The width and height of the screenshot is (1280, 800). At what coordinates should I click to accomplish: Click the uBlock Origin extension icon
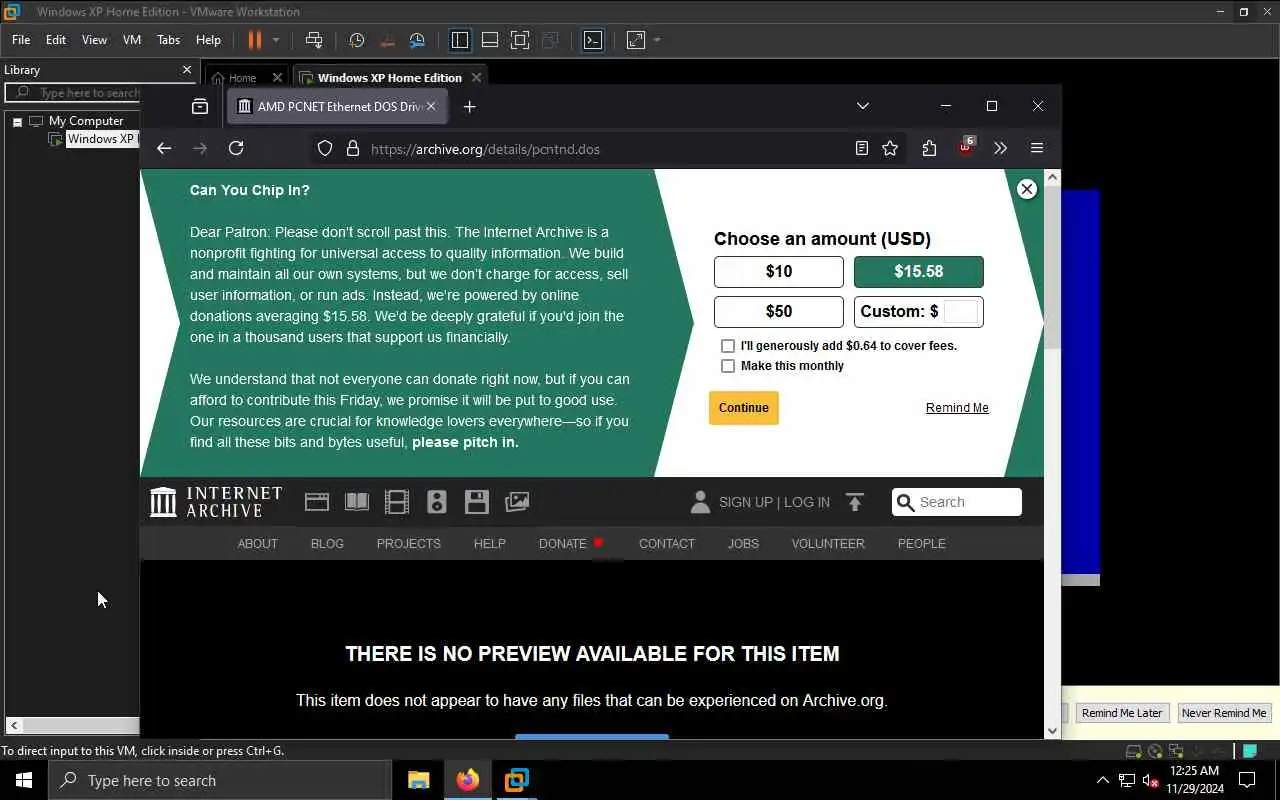pyautogui.click(x=965, y=146)
